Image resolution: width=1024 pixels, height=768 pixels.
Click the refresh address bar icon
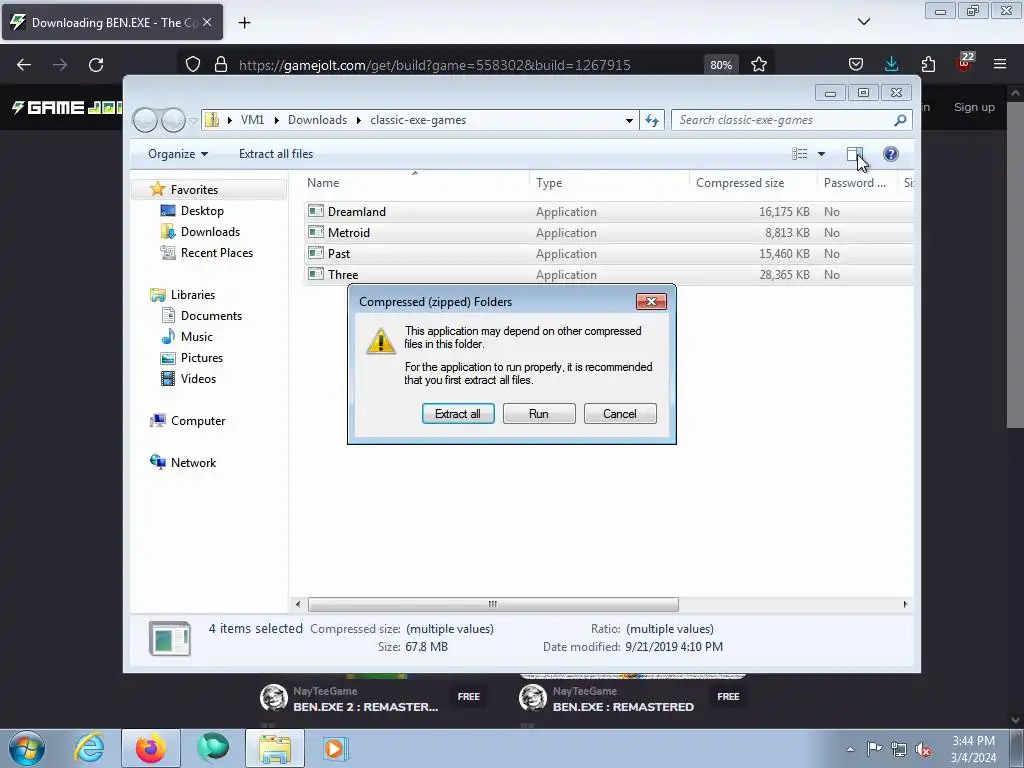[652, 120]
